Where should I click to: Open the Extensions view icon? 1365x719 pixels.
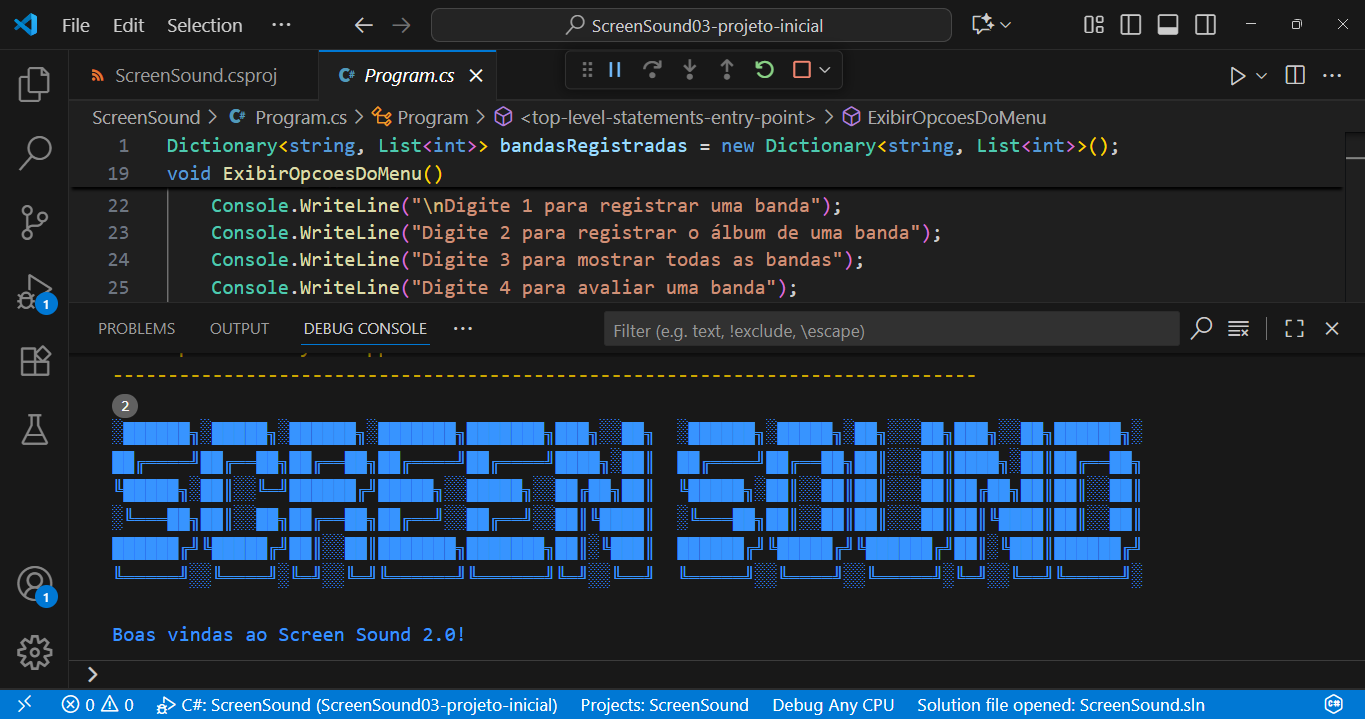pos(34,360)
